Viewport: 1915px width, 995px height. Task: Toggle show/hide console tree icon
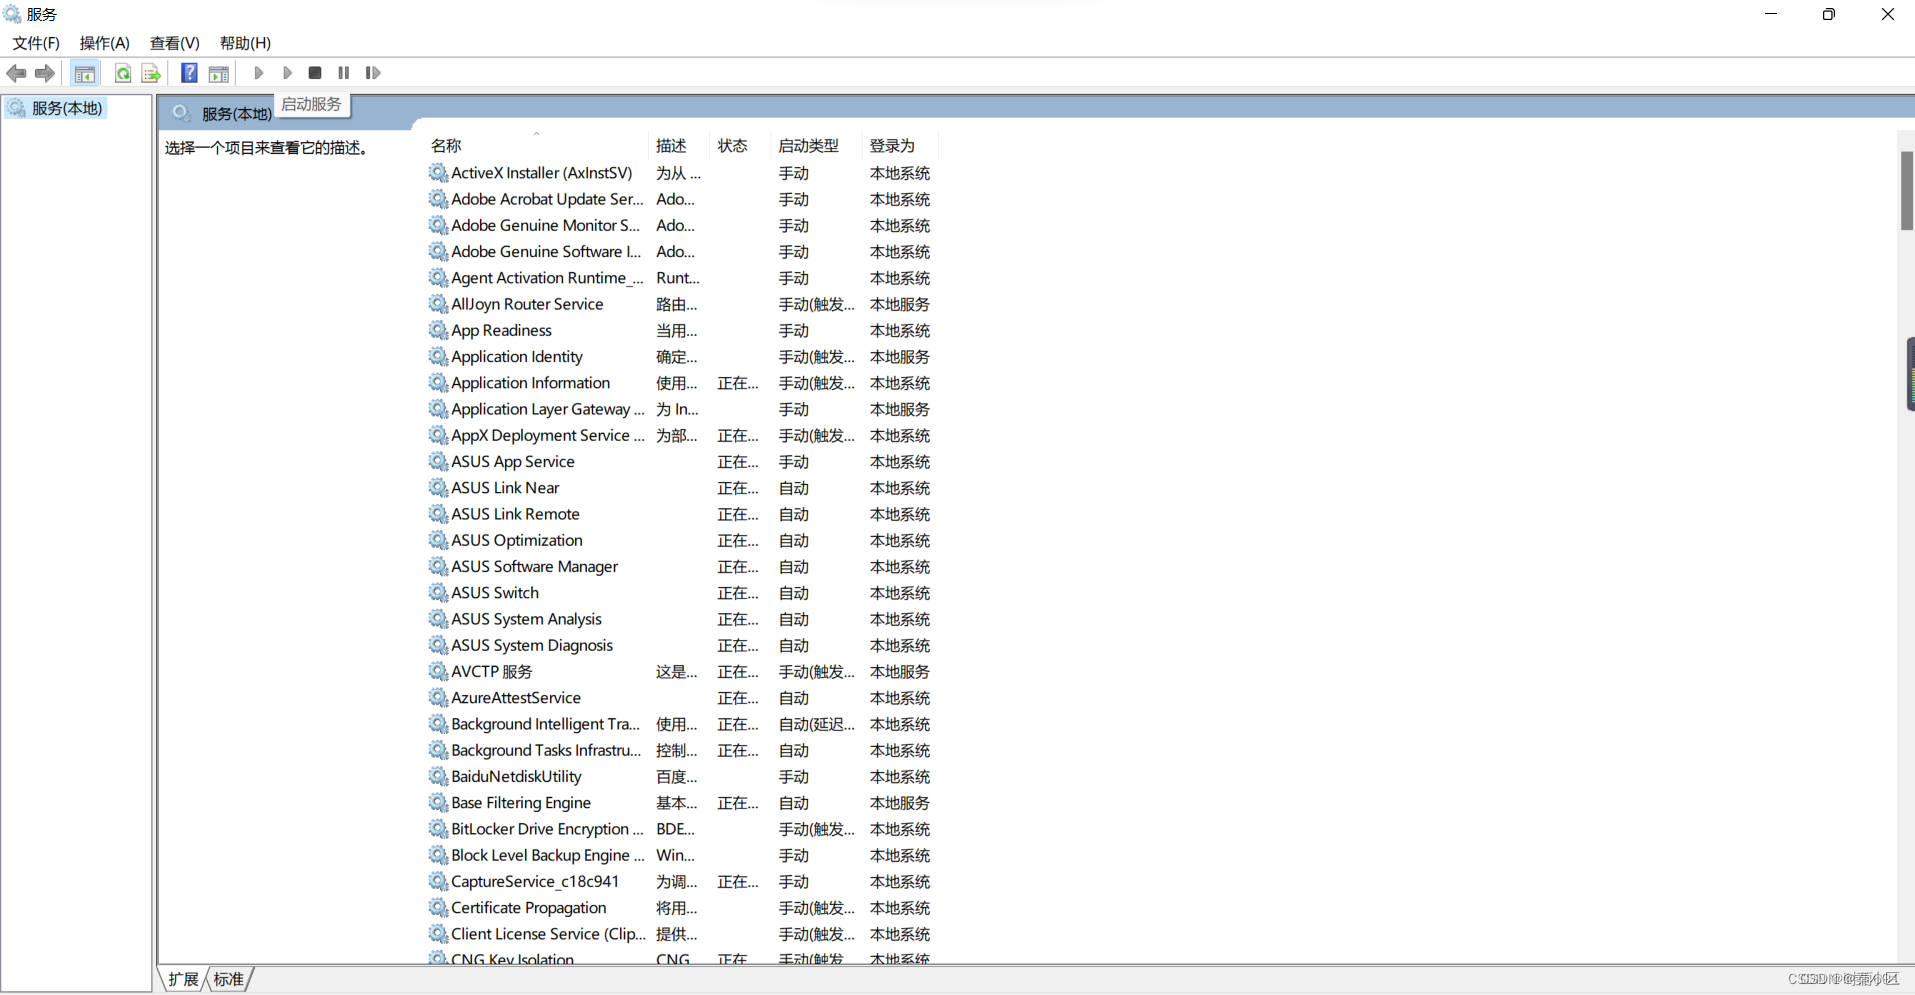(x=85, y=73)
